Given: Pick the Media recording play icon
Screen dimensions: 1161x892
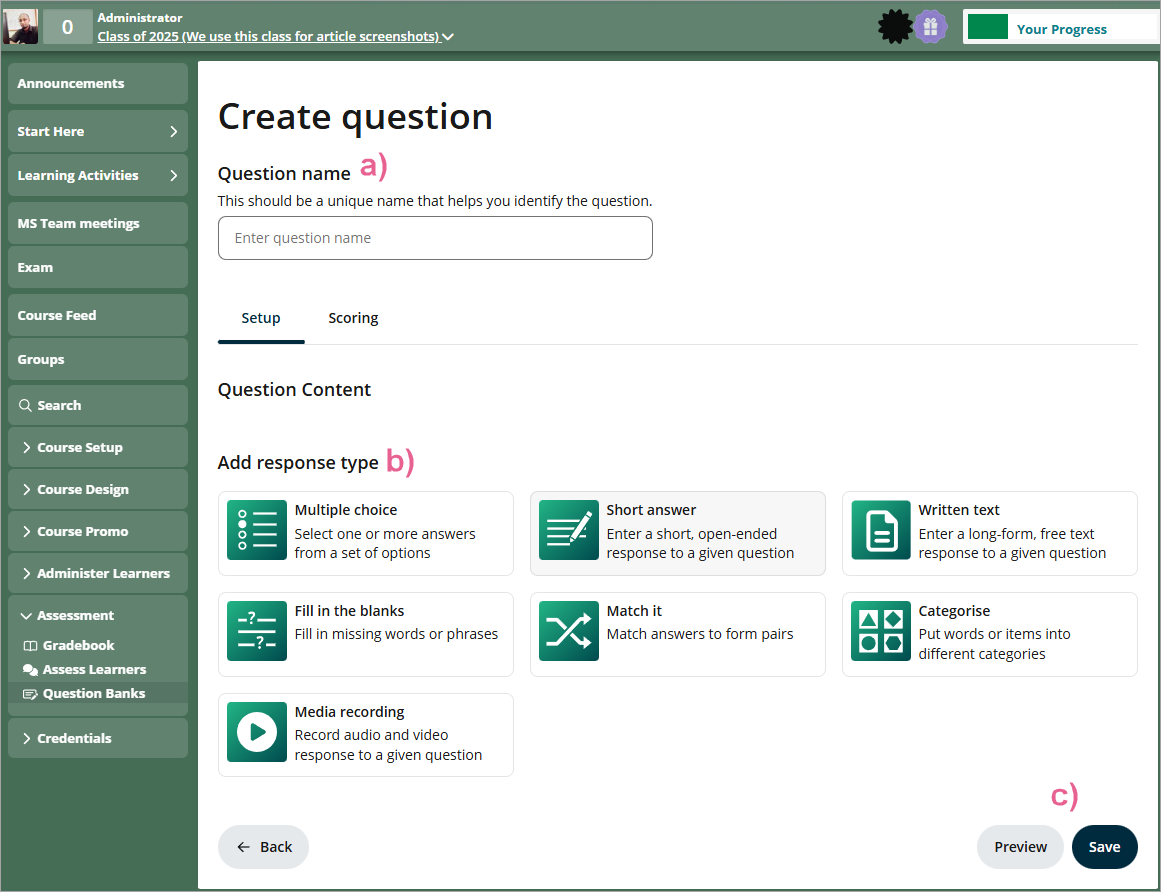Looking at the screenshot, I should pos(257,732).
